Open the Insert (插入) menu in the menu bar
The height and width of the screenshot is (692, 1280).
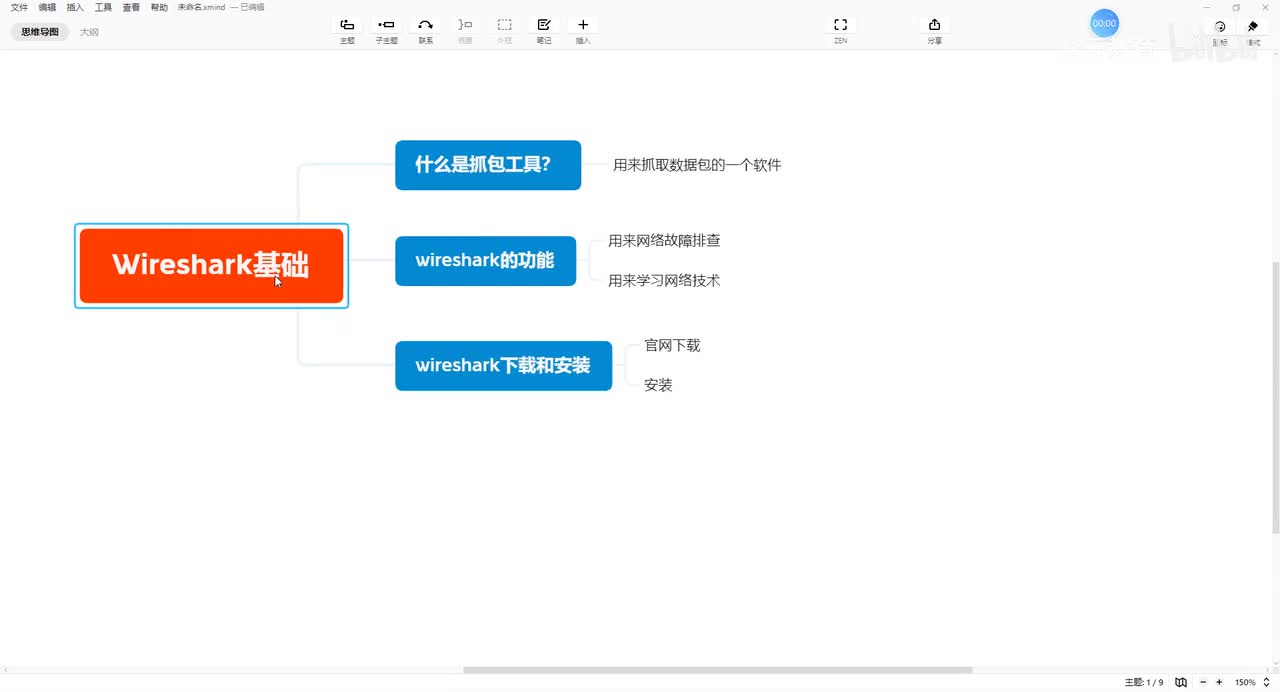click(75, 7)
